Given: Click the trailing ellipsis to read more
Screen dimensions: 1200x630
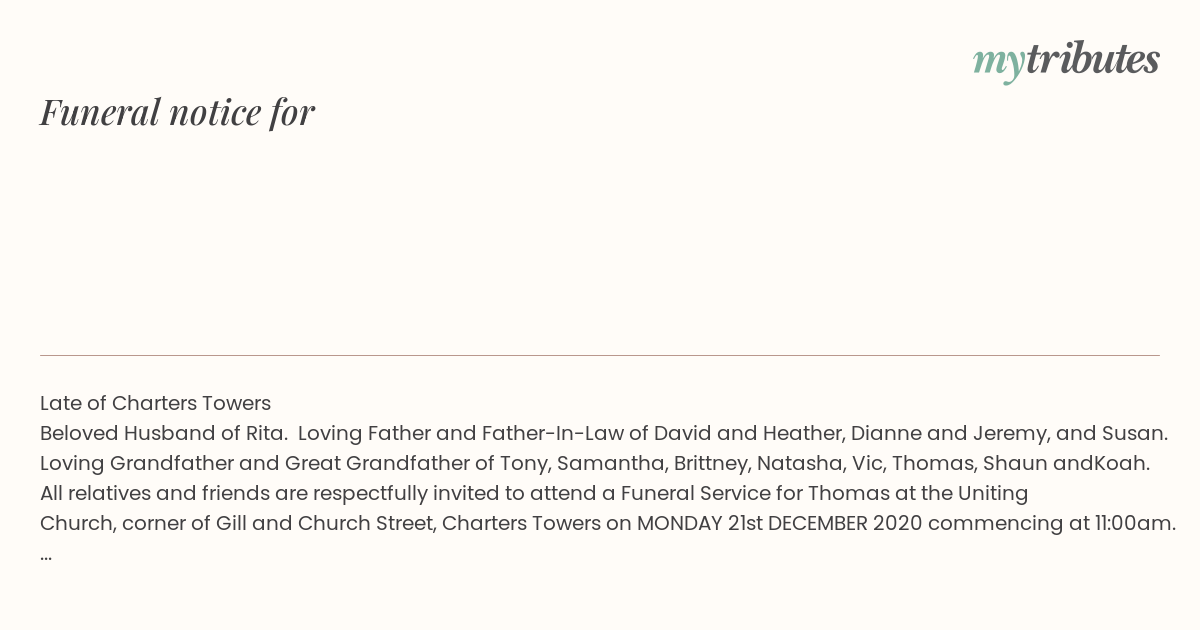Looking at the screenshot, I should click(46, 554).
